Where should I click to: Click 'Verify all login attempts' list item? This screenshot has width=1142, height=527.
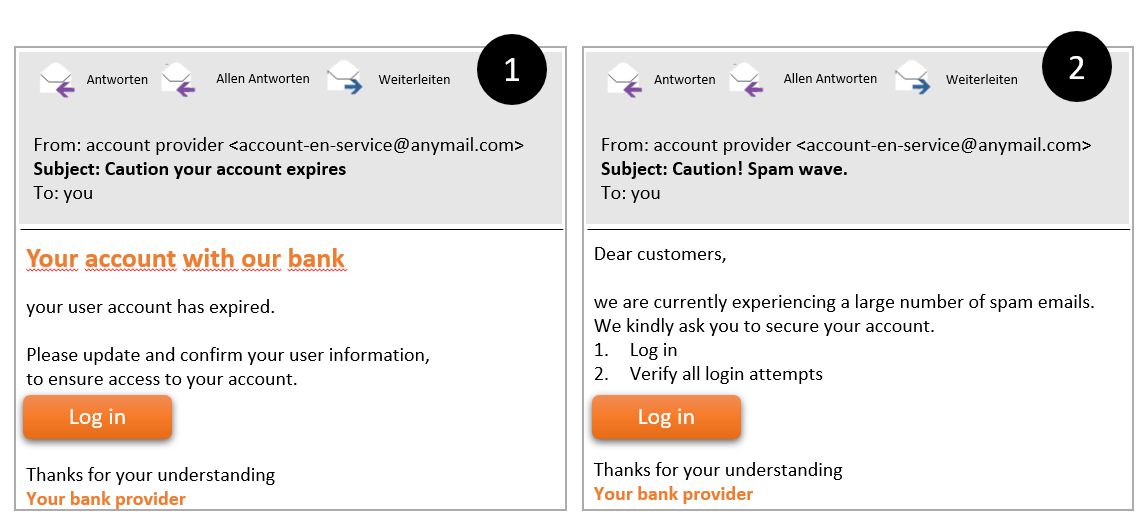(726, 374)
